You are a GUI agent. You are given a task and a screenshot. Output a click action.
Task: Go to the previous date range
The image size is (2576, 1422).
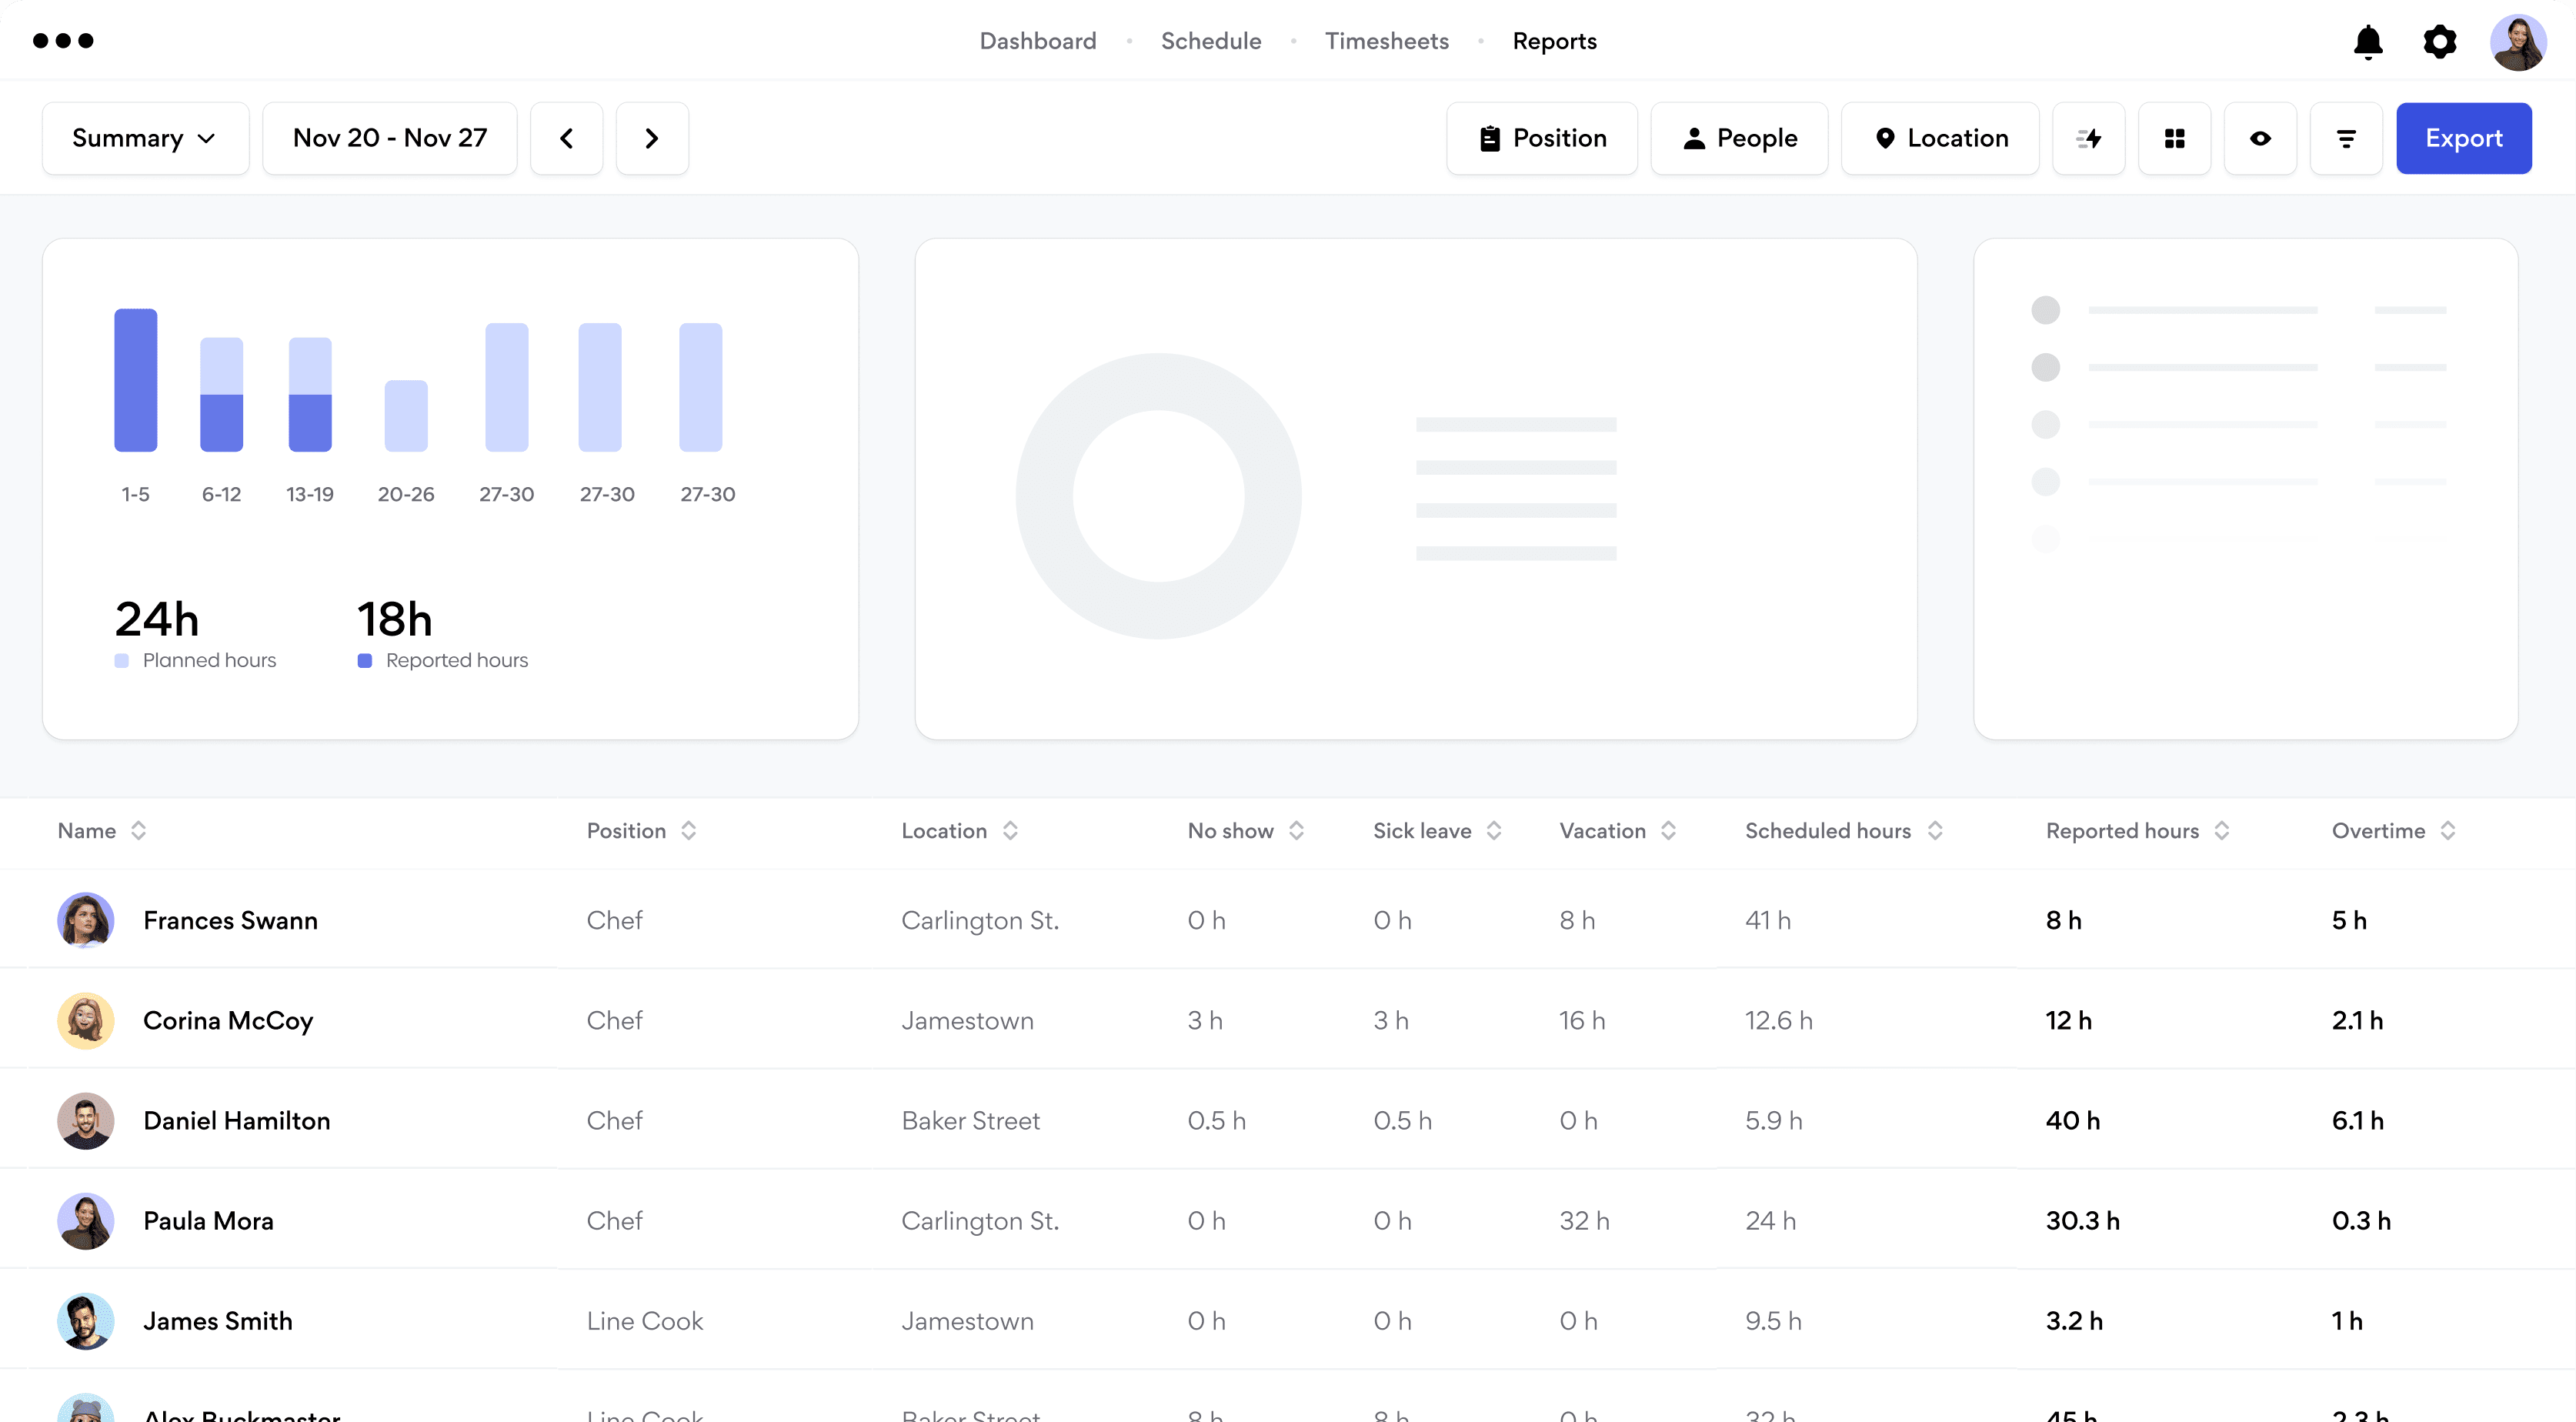pos(566,138)
